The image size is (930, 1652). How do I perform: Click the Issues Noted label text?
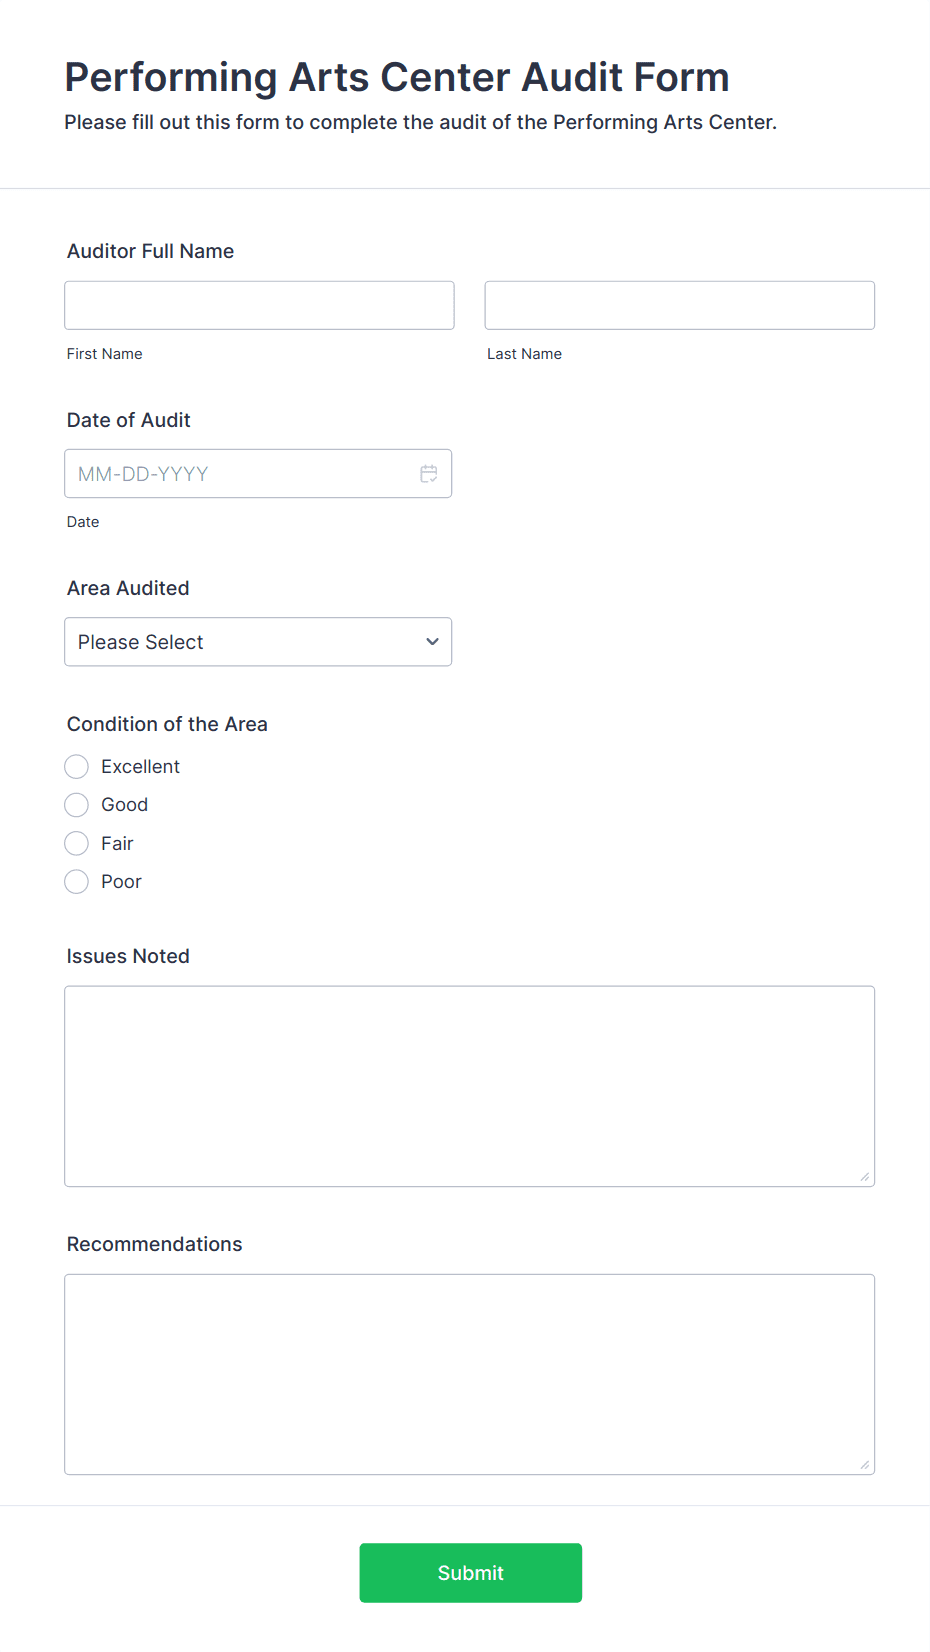tap(128, 956)
